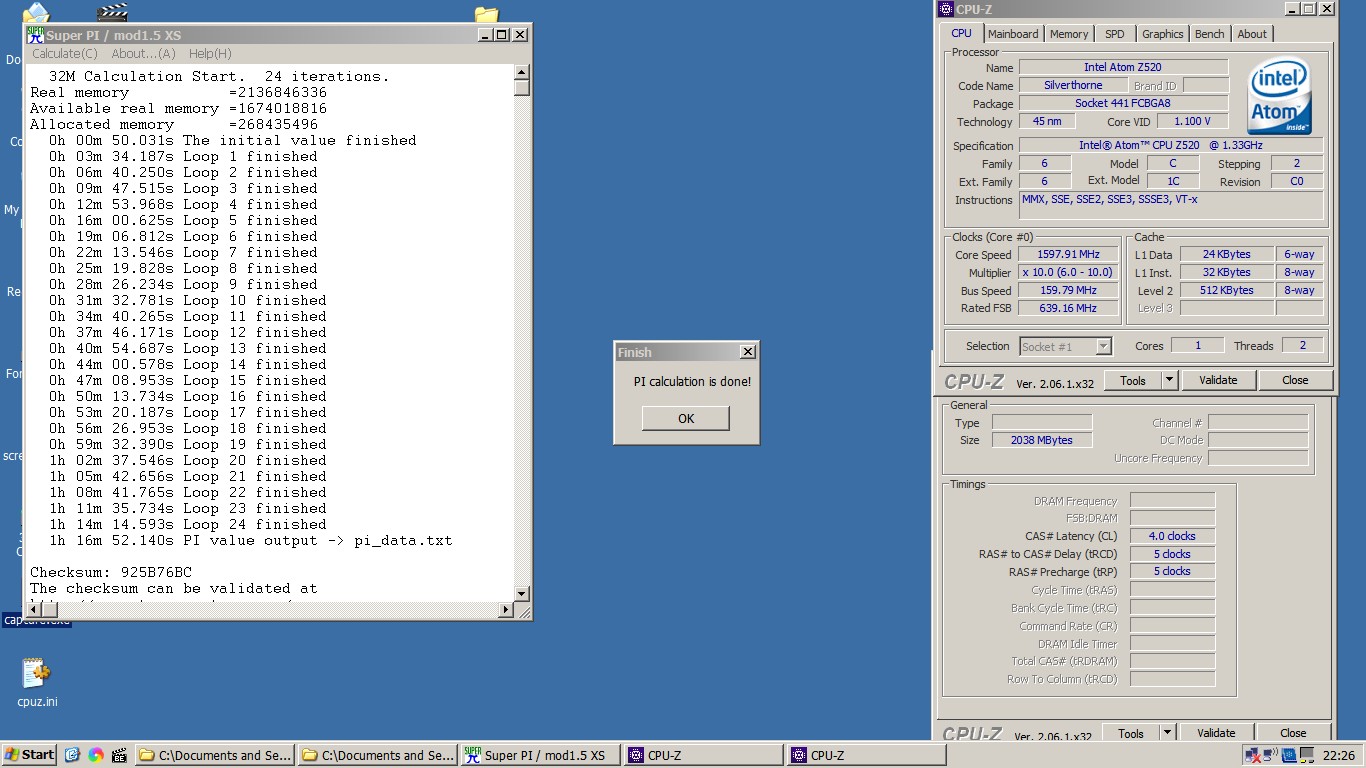The width and height of the screenshot is (1366, 768).
Task: Open the About...(A) menu in Super PI
Action: tap(143, 54)
